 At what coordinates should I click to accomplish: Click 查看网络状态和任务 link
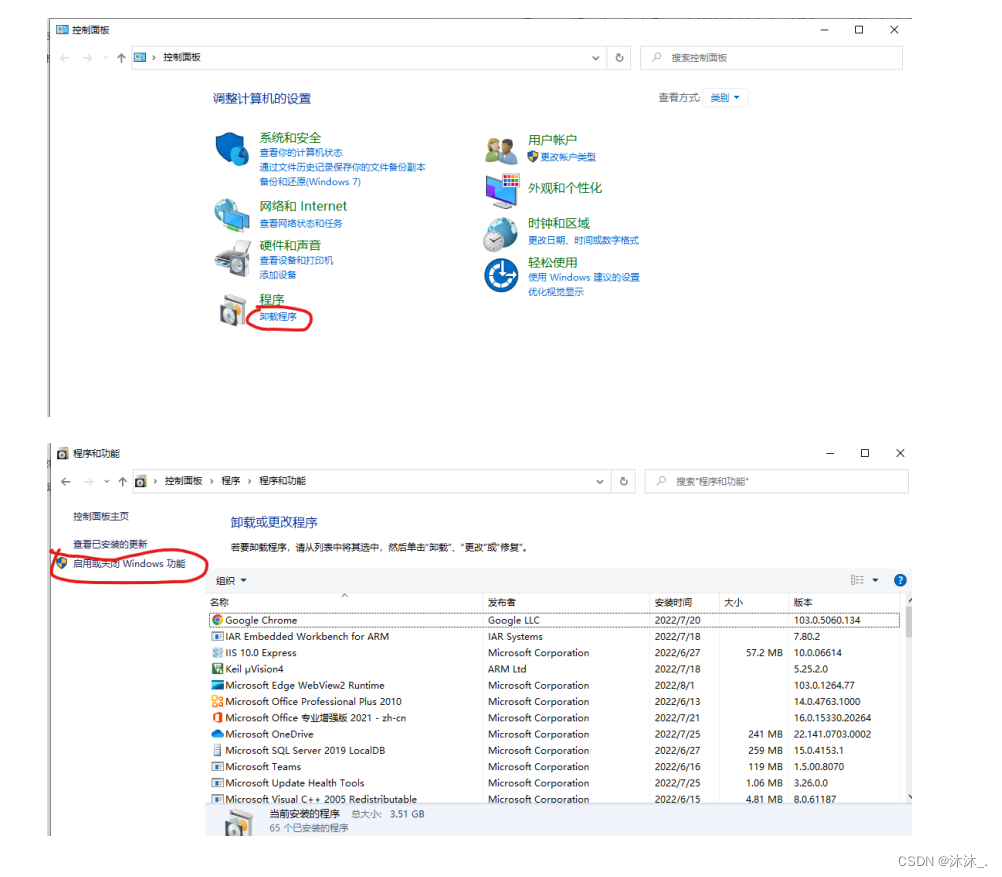coord(301,223)
